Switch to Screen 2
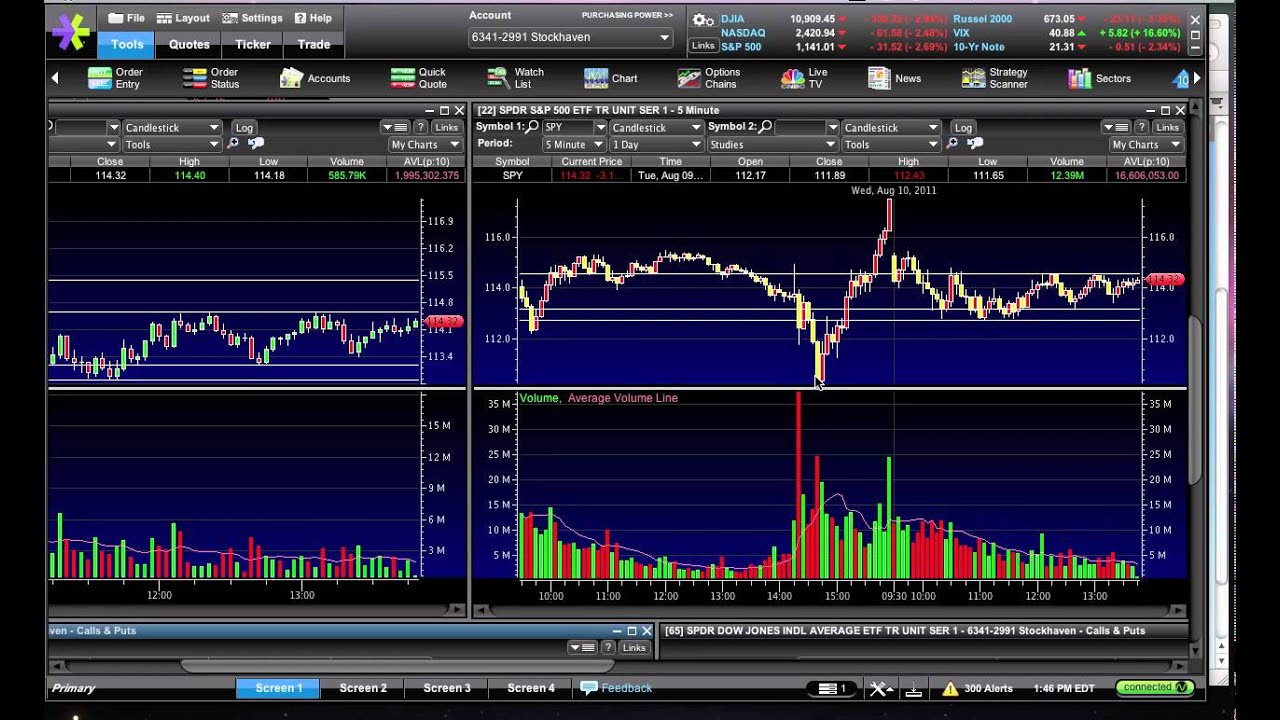1280x720 pixels. pos(363,688)
